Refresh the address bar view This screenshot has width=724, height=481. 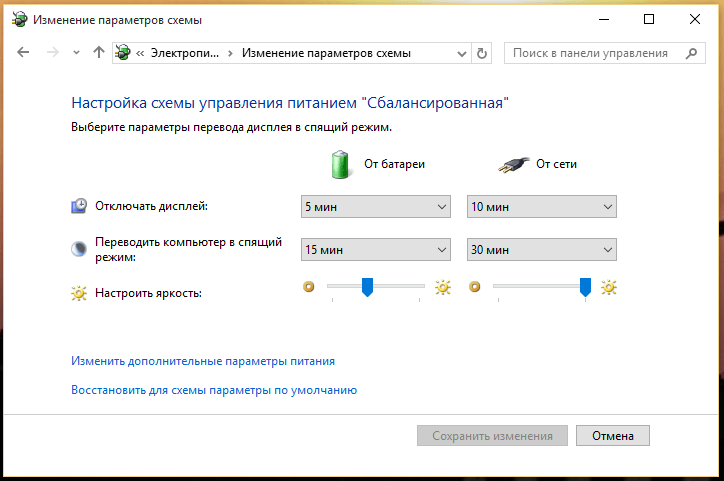pyautogui.click(x=482, y=53)
